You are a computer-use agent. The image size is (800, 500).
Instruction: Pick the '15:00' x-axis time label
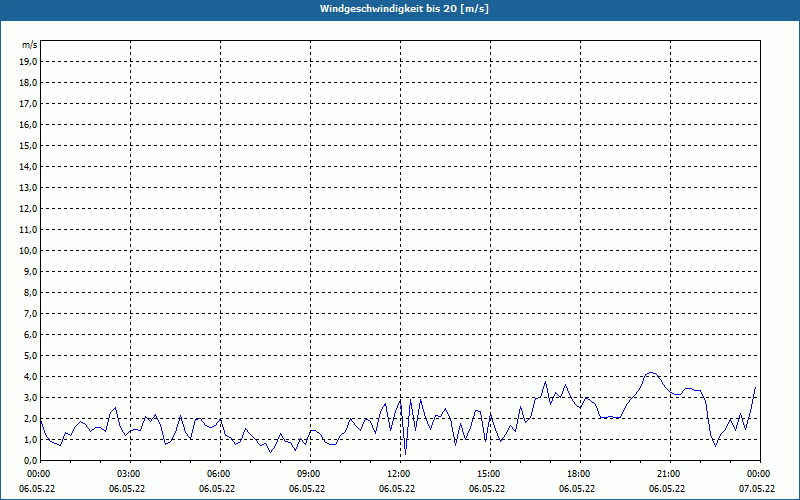point(487,474)
